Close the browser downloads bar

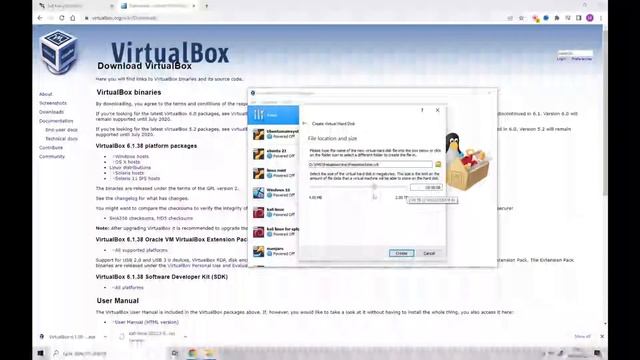click(602, 336)
